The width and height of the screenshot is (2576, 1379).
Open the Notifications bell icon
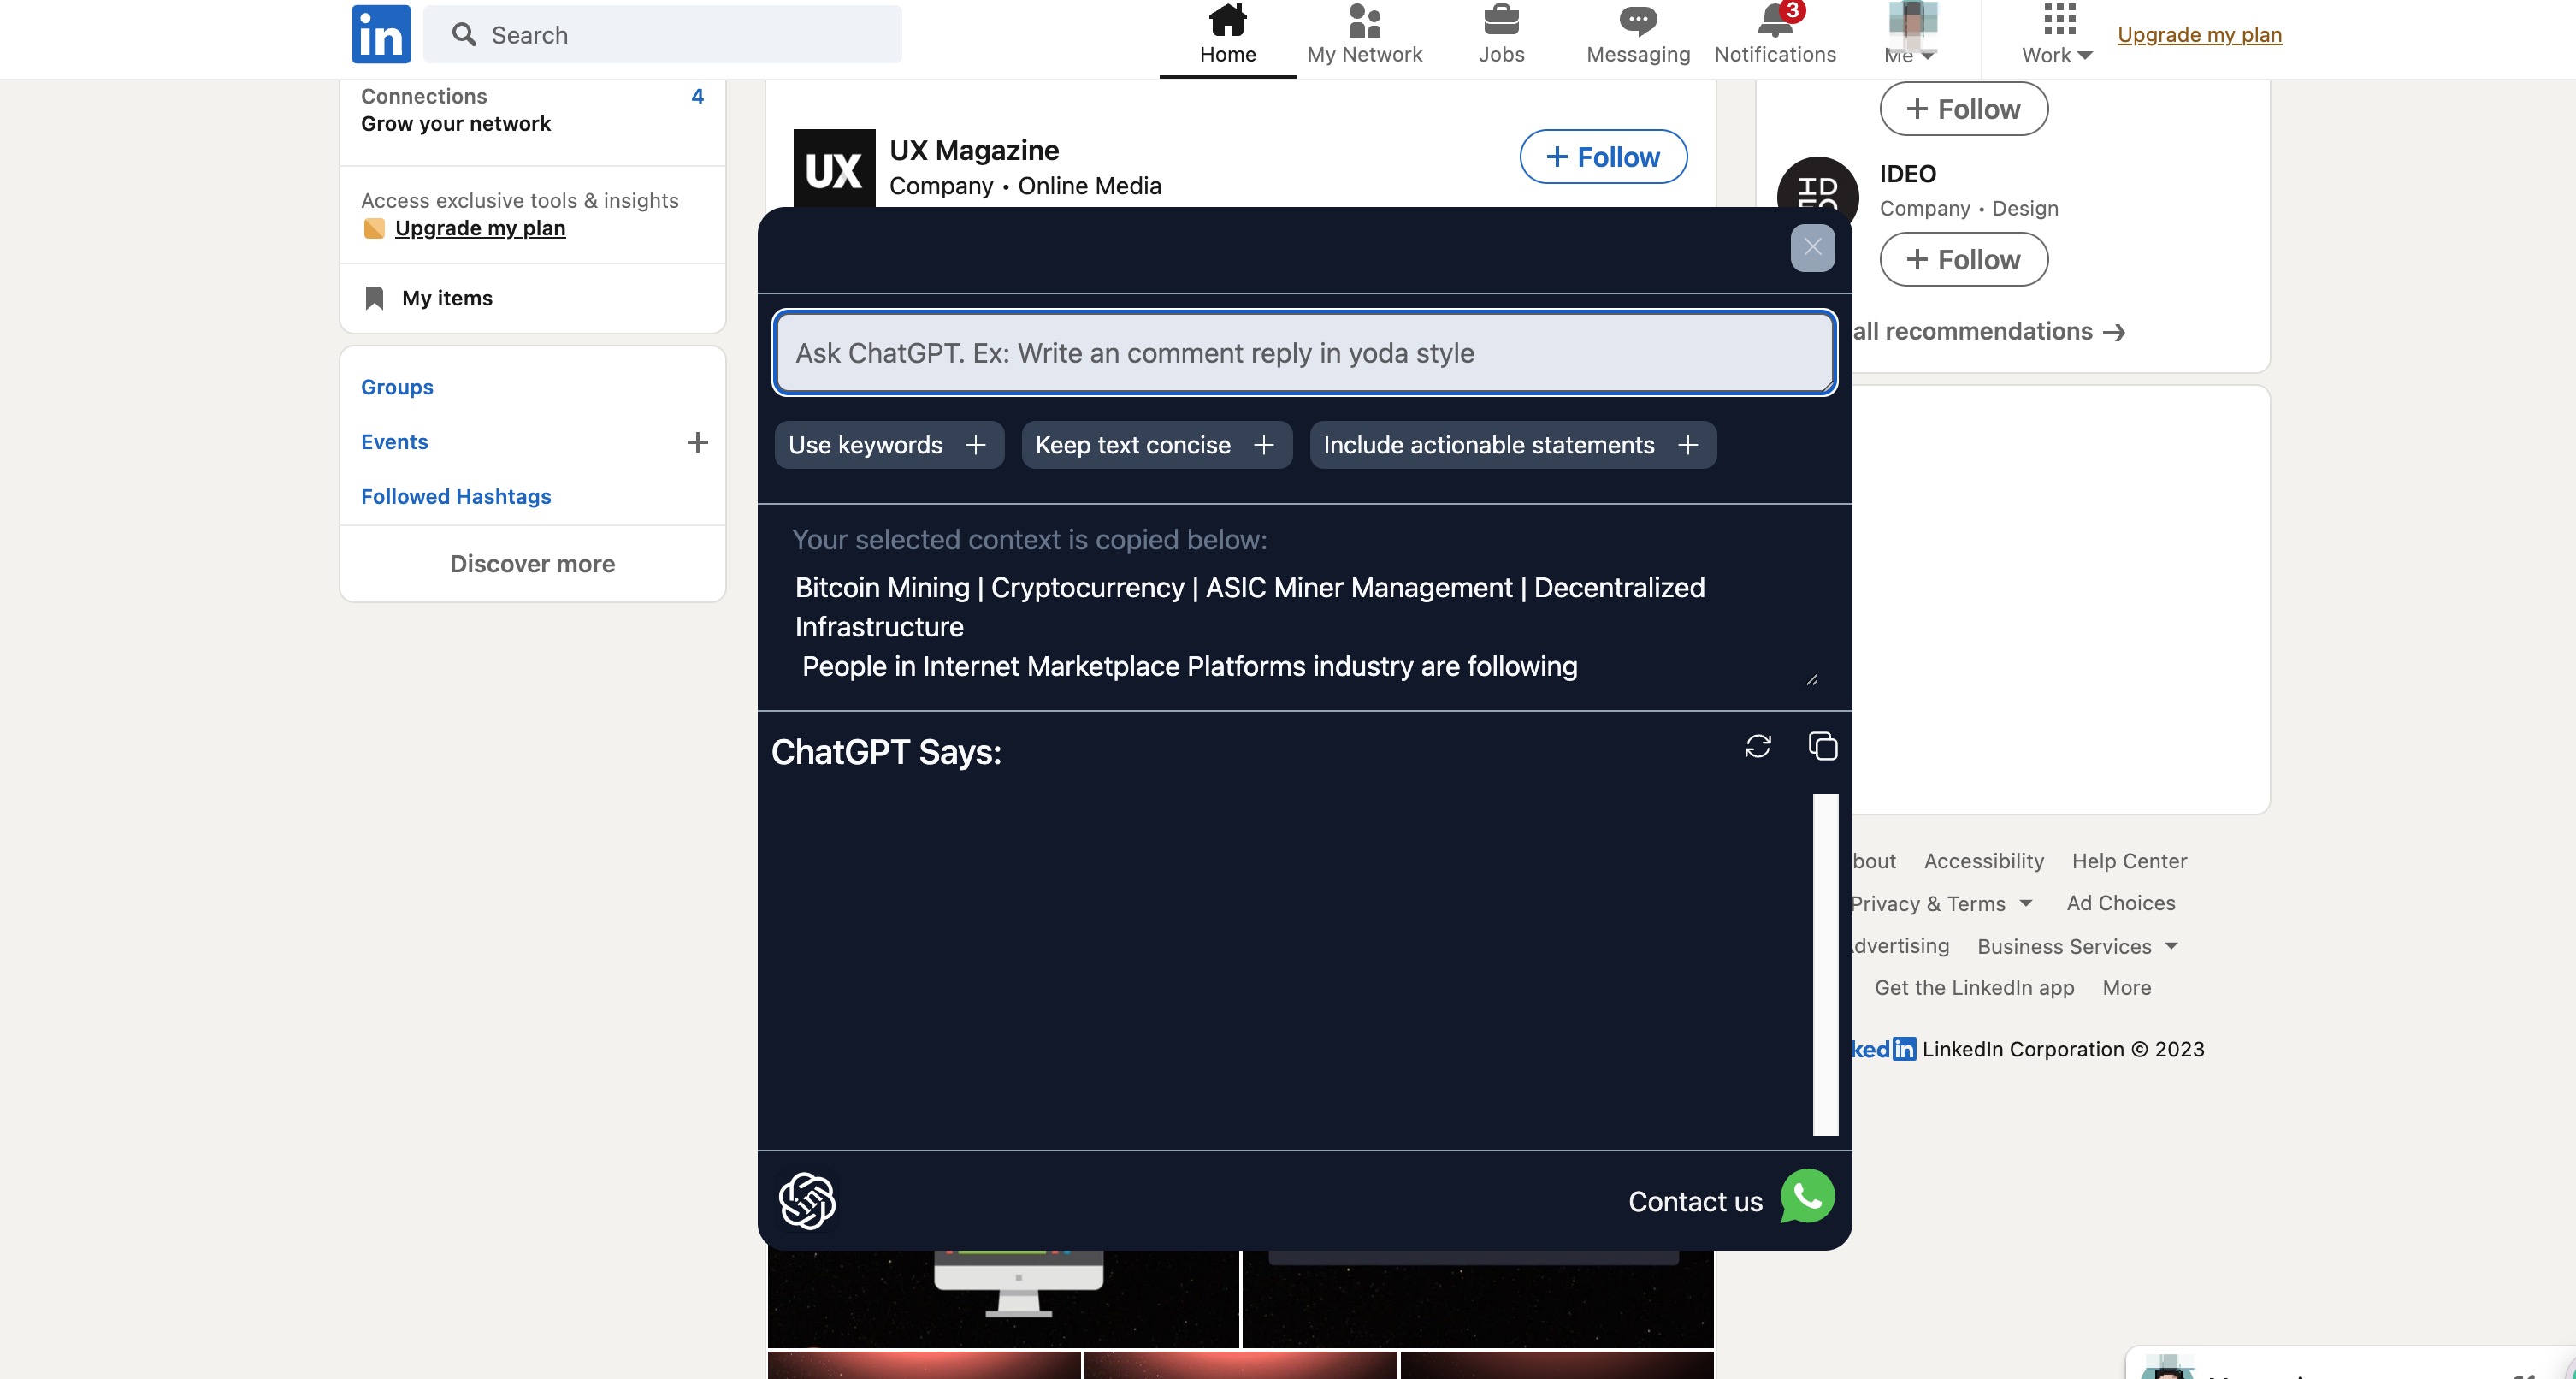1775,20
